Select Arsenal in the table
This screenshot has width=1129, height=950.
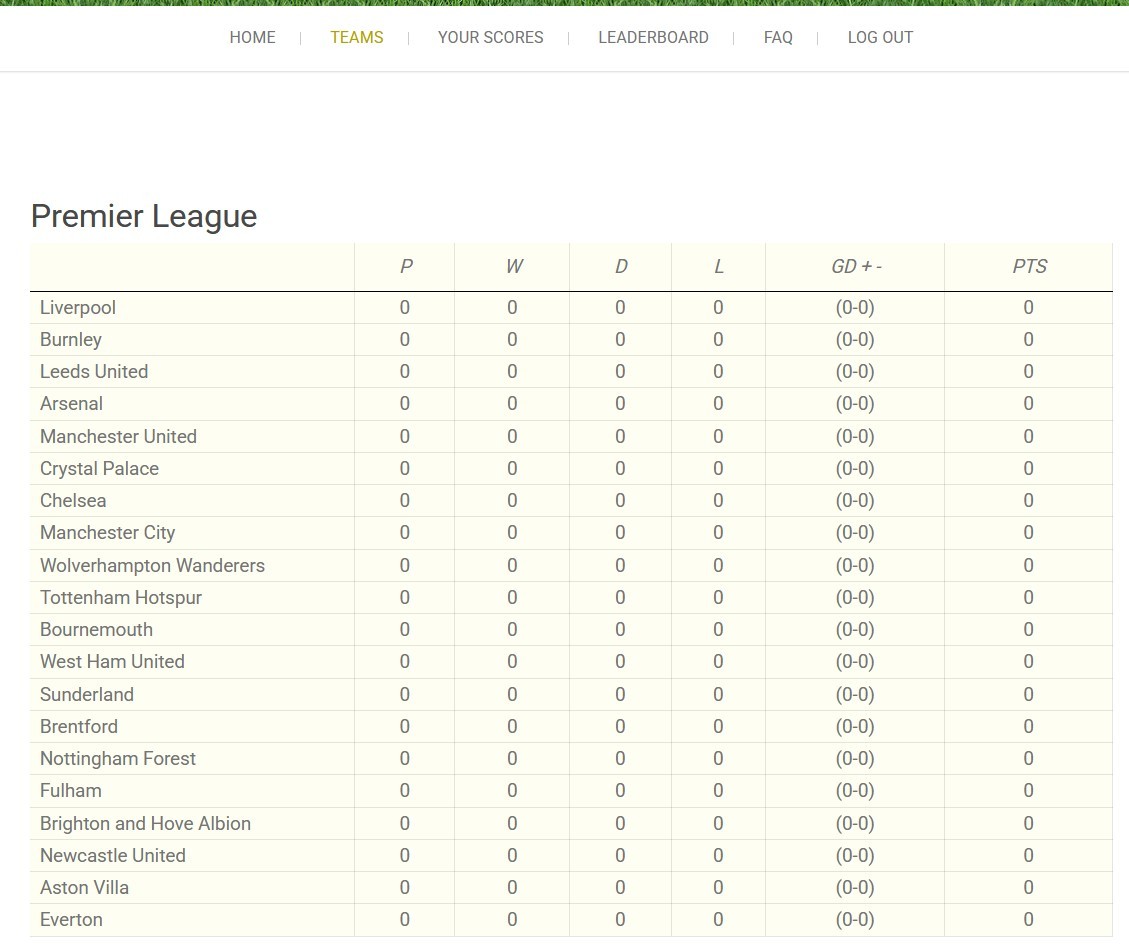tap(71, 404)
